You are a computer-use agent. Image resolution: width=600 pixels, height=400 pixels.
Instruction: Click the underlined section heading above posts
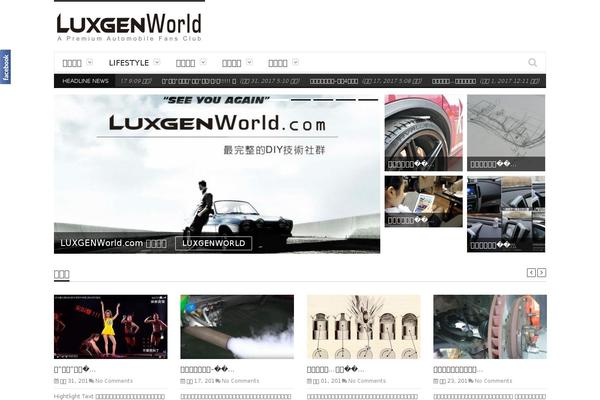click(62, 274)
